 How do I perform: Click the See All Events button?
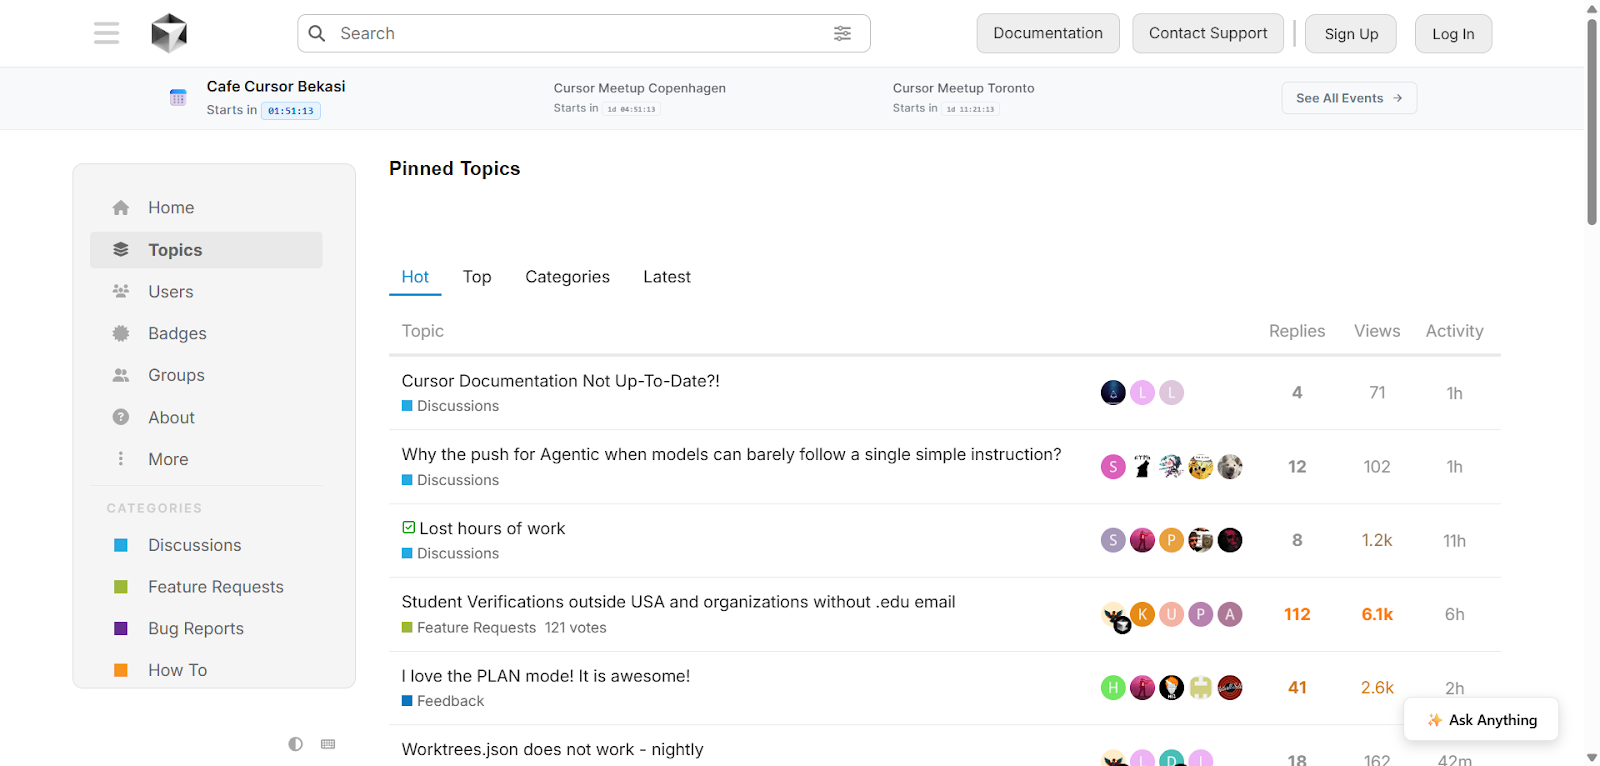1349,98
